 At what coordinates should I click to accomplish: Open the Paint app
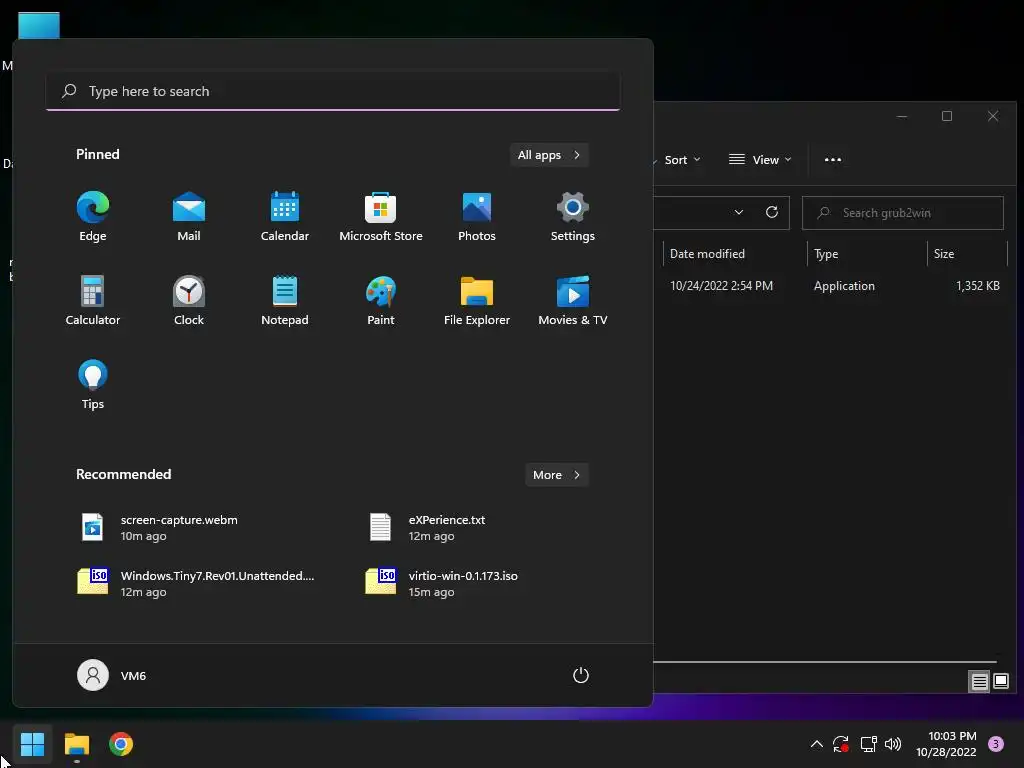[381, 301]
